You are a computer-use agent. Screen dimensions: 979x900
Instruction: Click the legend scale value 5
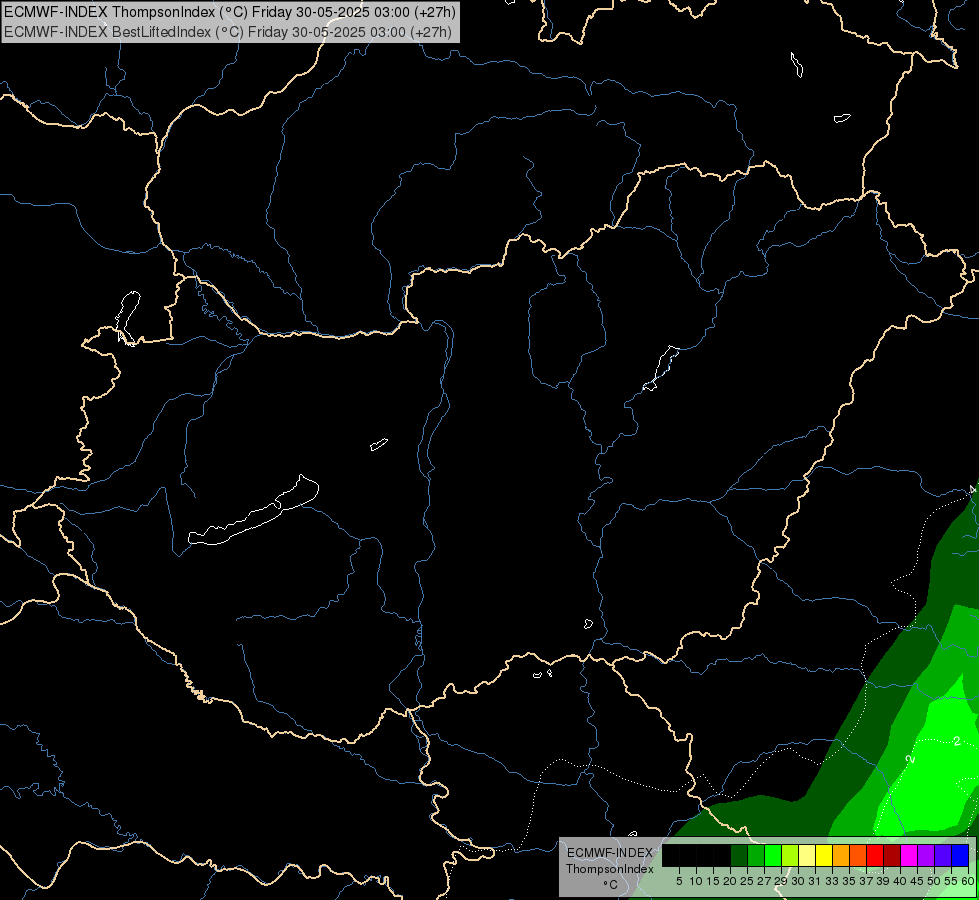tap(679, 881)
